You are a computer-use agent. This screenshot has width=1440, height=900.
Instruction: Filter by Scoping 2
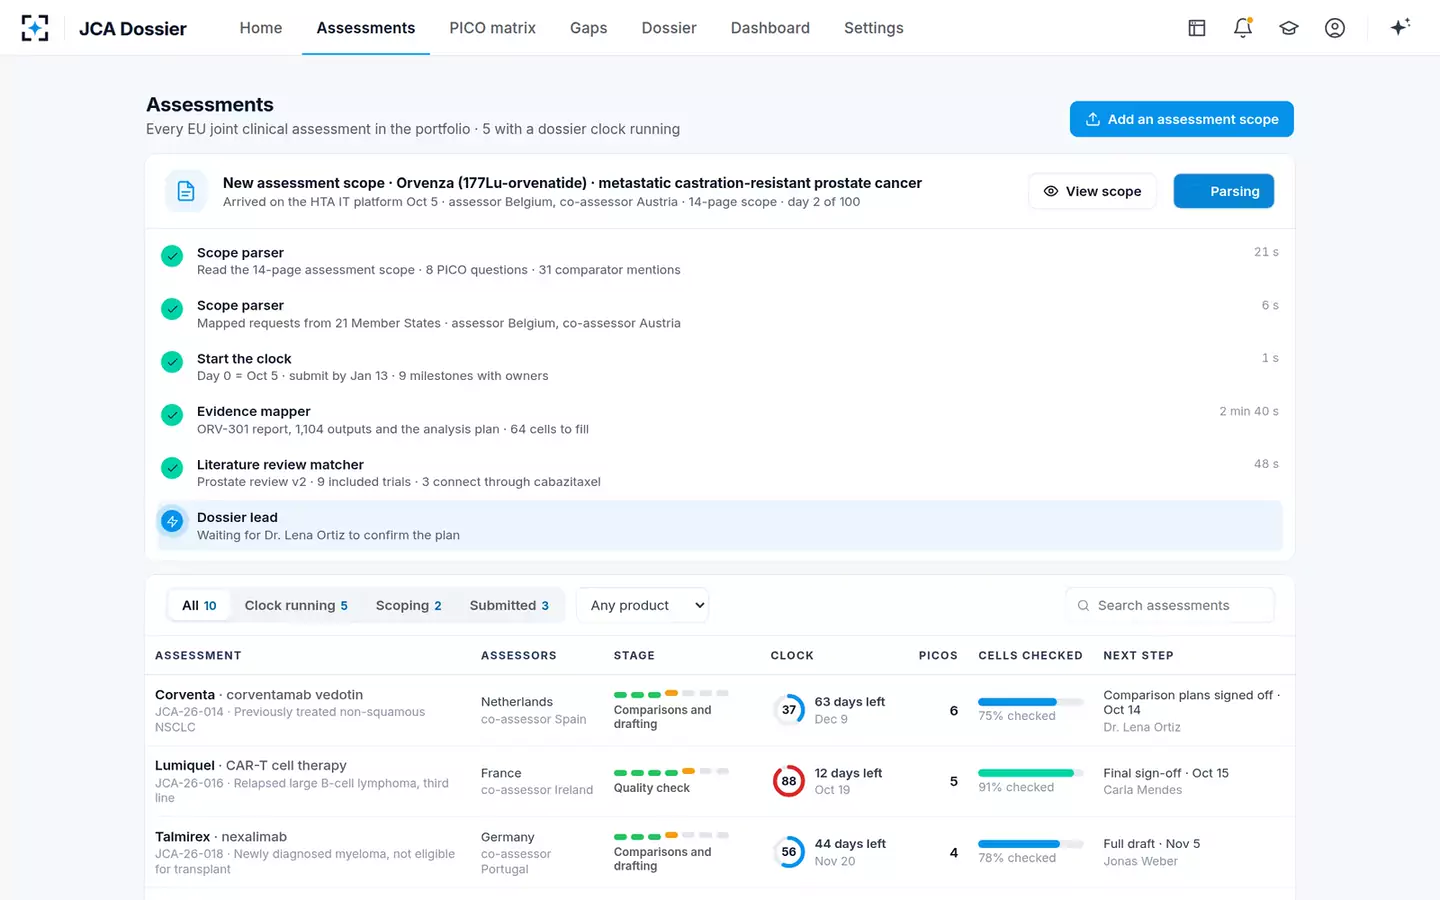pos(408,605)
